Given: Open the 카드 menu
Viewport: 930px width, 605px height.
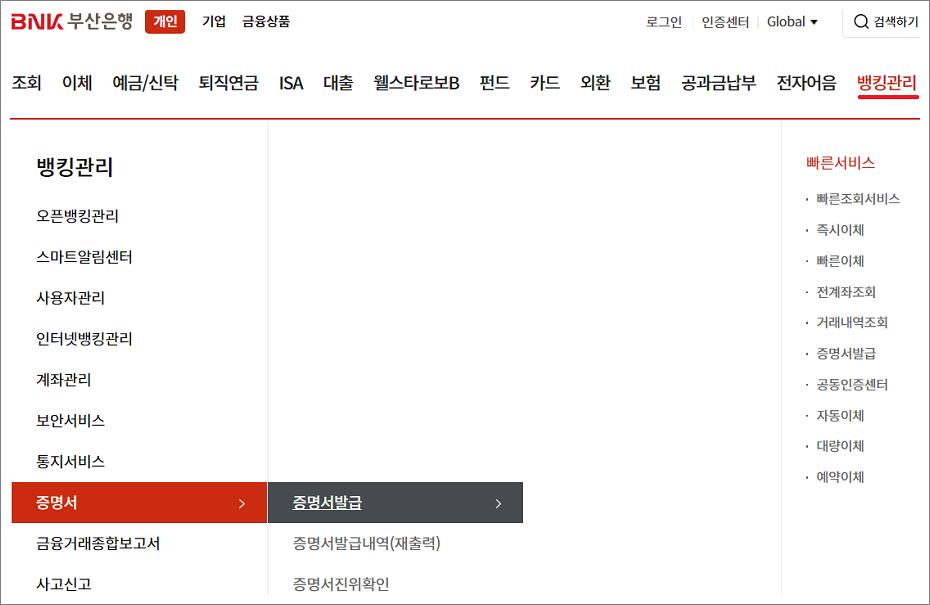Looking at the screenshot, I should click(x=545, y=82).
